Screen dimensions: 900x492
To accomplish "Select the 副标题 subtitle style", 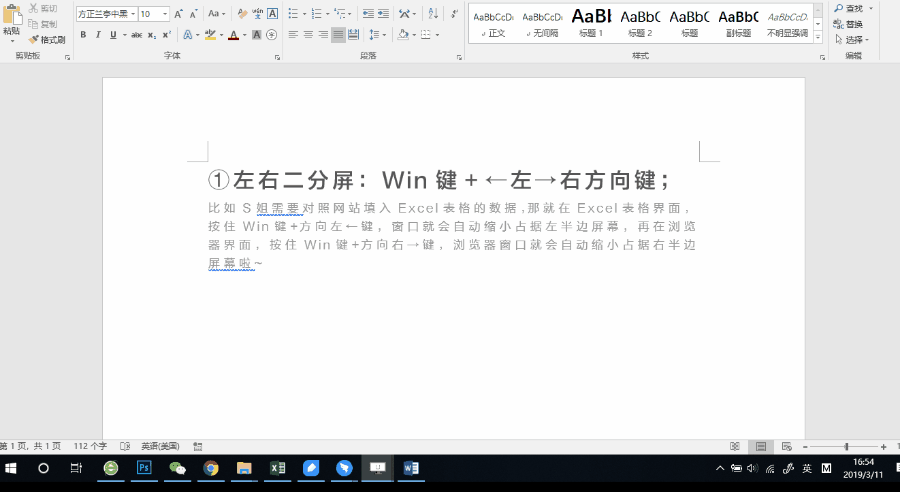I will tap(738, 22).
